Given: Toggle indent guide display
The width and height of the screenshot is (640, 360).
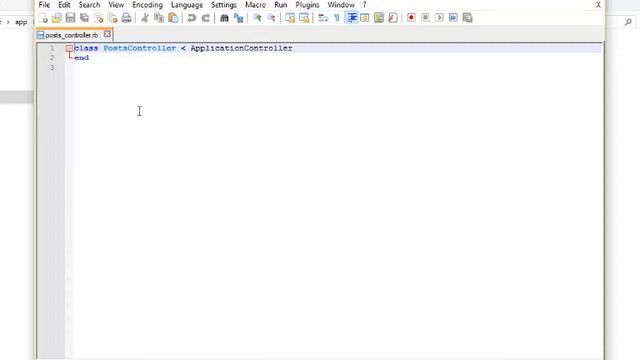Looking at the screenshot, I should tap(351, 18).
